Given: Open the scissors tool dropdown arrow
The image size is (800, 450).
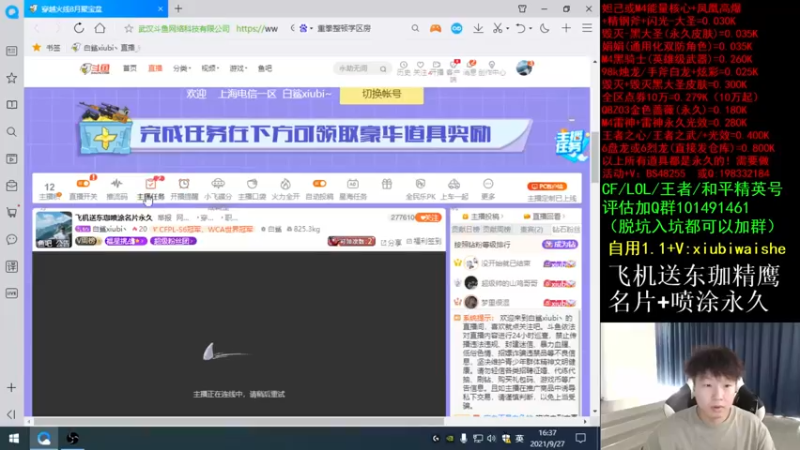Looking at the screenshot, I should point(508,29).
